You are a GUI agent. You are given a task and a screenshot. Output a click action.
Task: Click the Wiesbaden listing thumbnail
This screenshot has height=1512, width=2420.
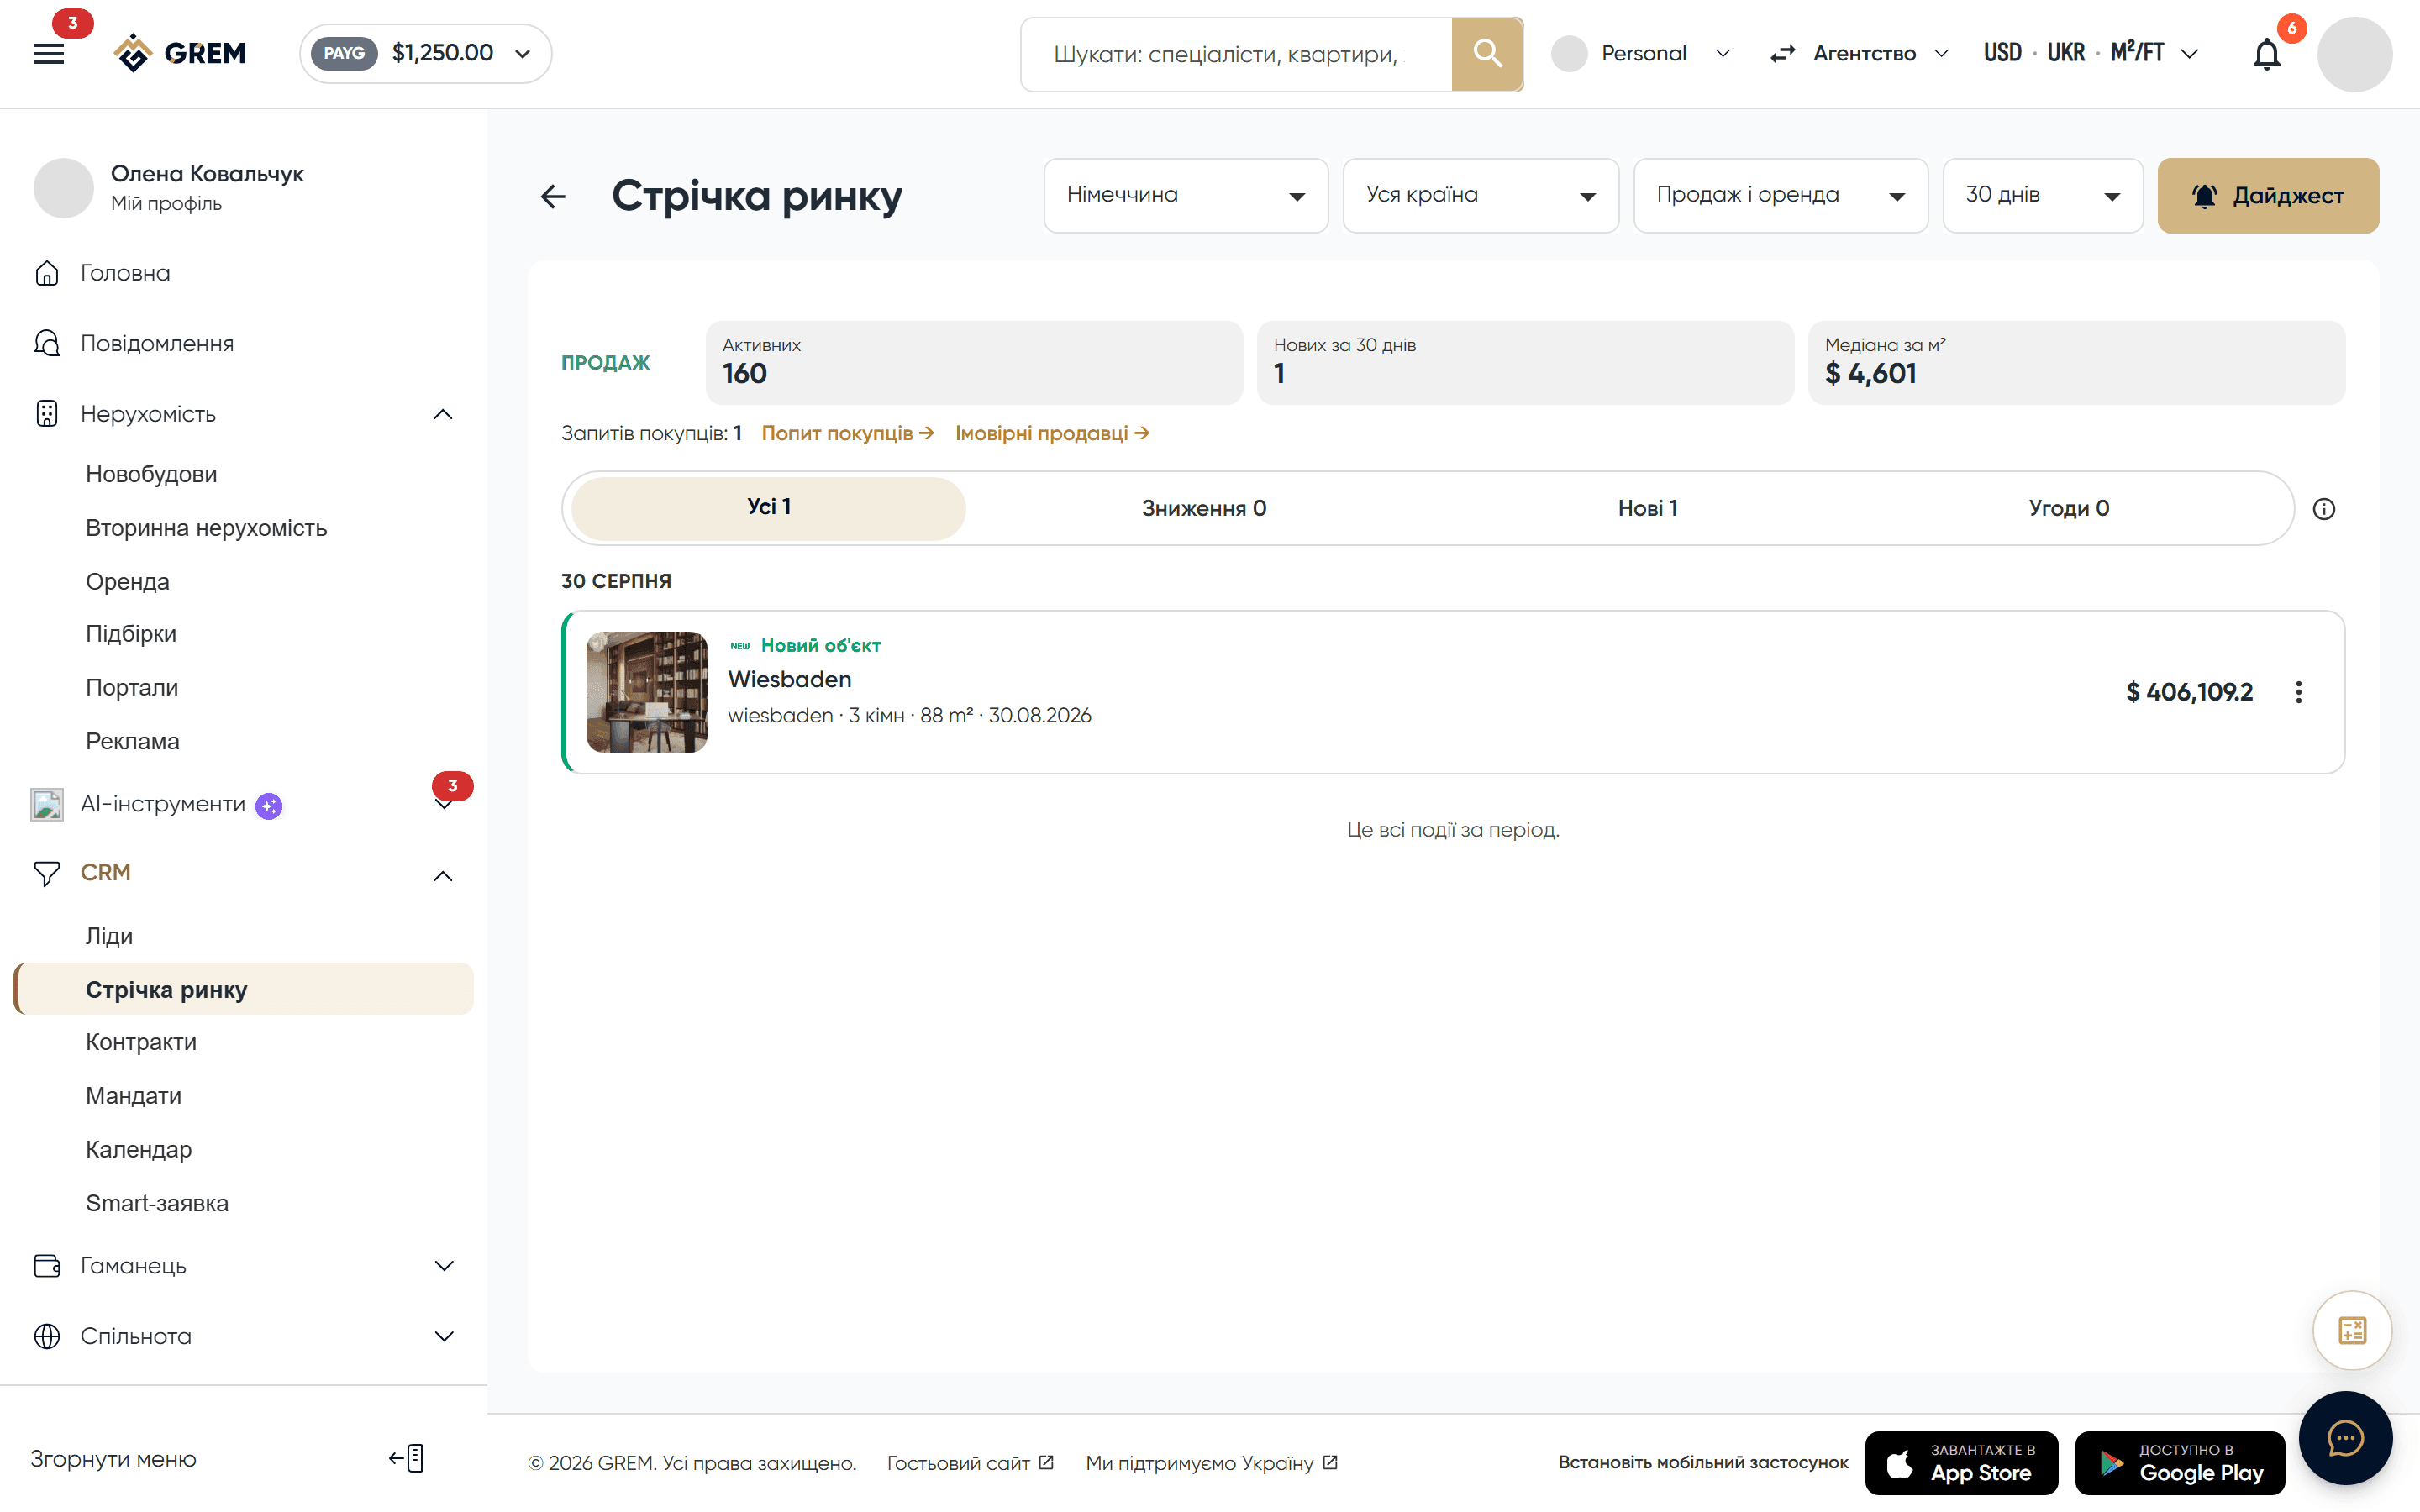tap(646, 692)
